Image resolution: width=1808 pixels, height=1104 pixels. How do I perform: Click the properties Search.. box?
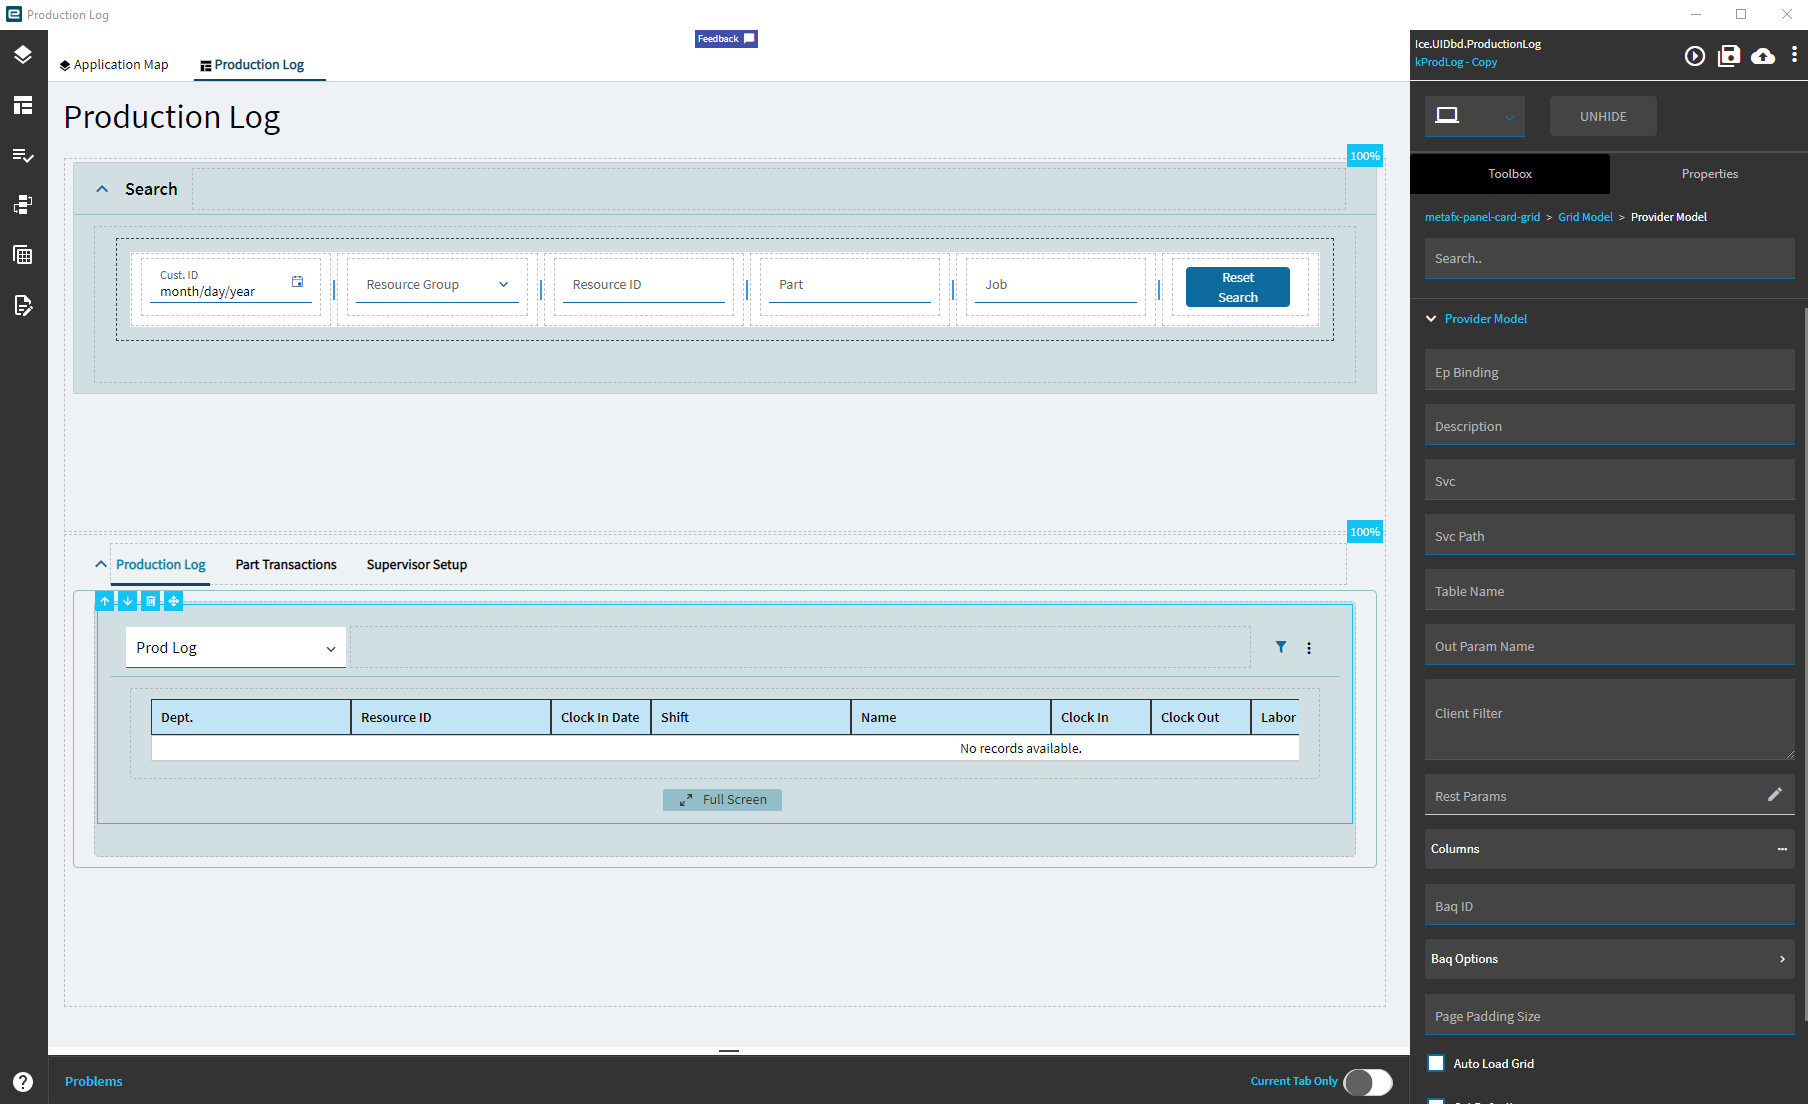pos(1609,259)
